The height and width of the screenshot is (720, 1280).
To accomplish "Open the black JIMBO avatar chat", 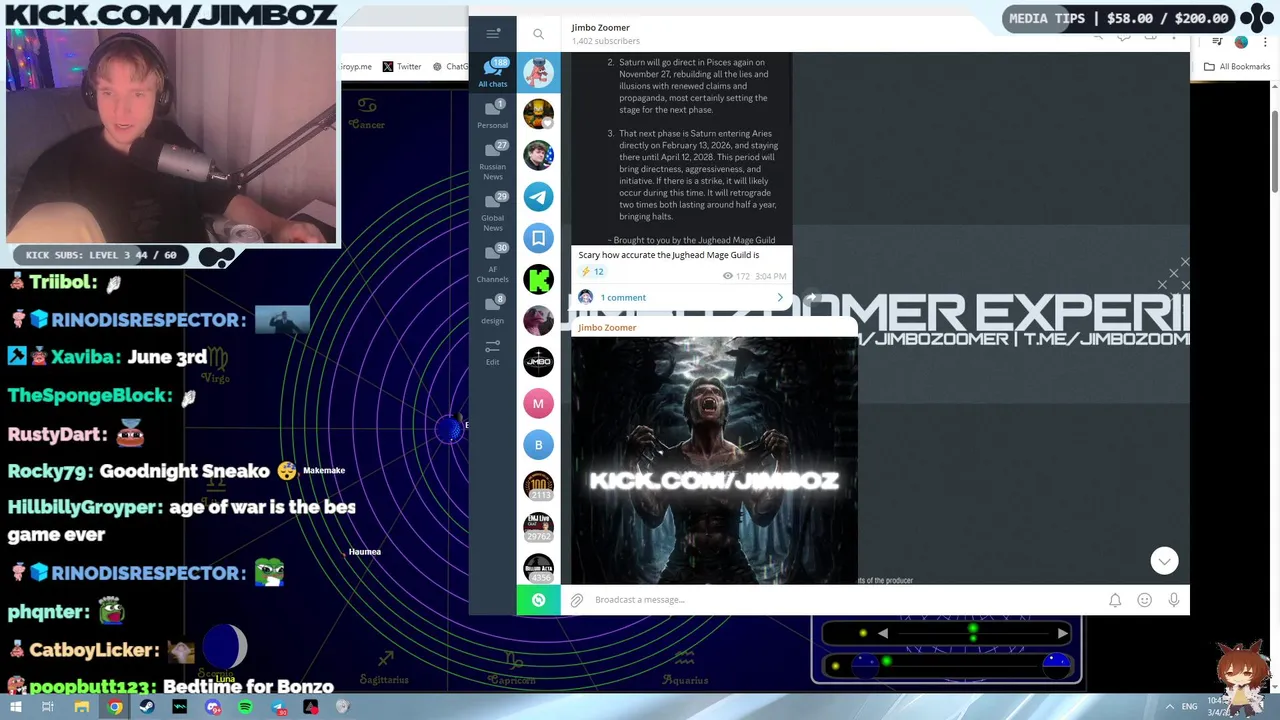I will click(x=538, y=361).
